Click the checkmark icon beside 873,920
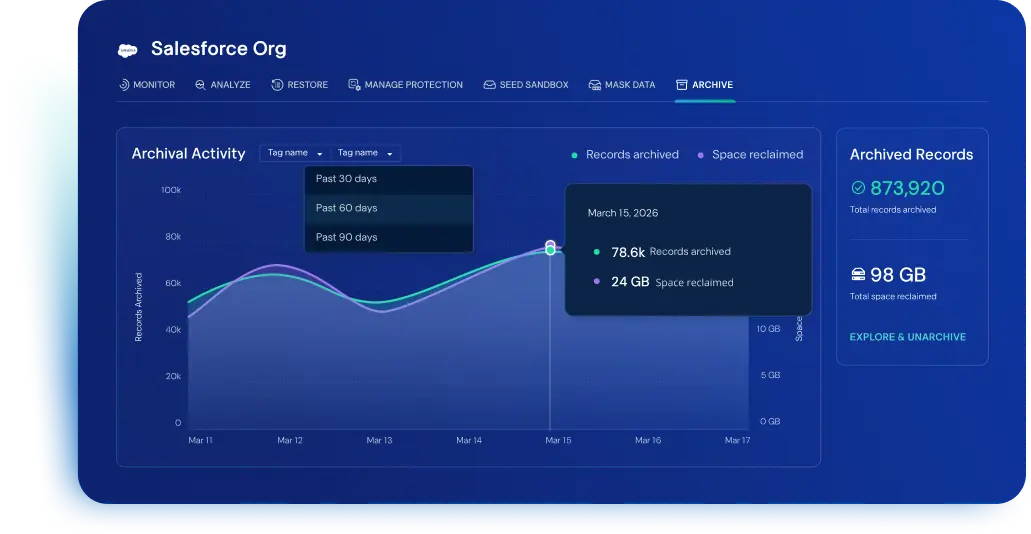 [x=858, y=188]
